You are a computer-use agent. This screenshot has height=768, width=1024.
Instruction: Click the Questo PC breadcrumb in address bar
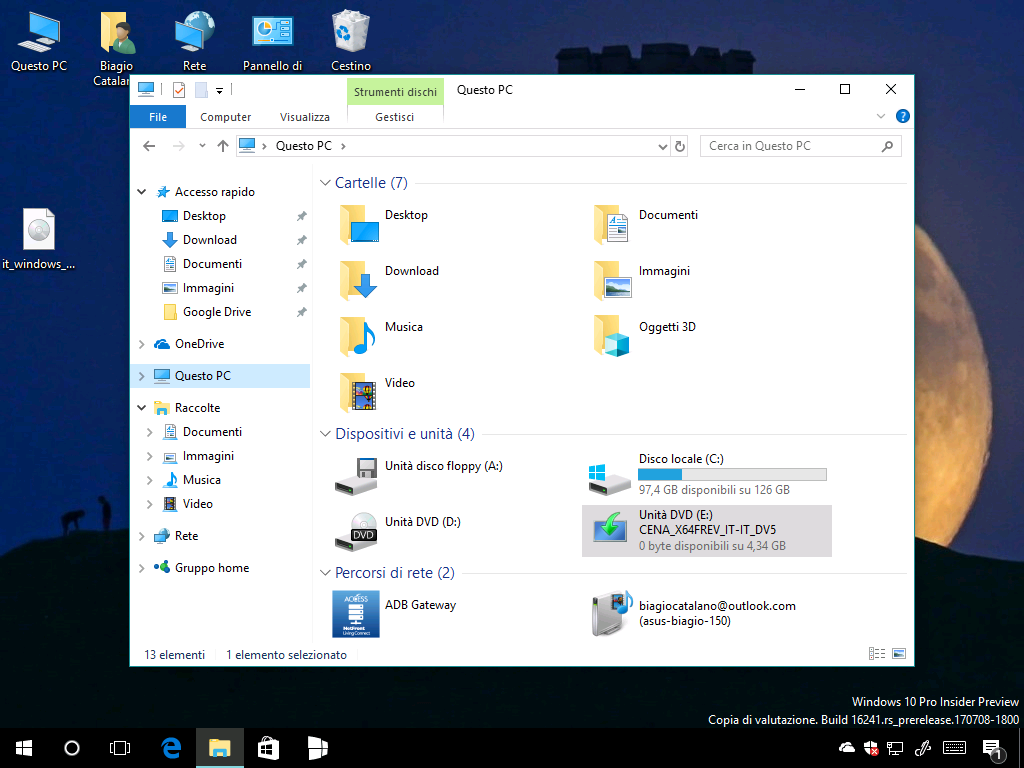point(304,146)
